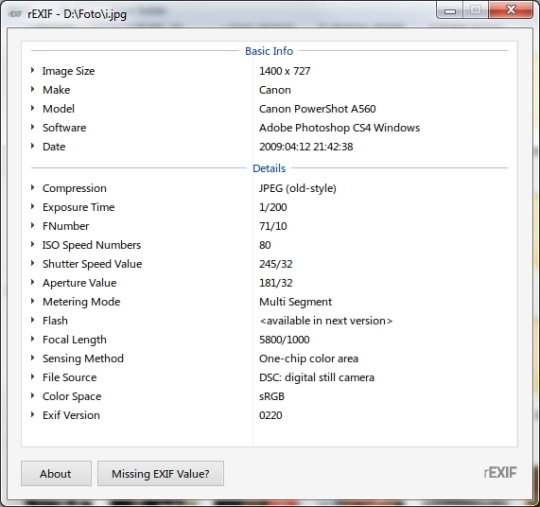Expand the Shutter Speed Value row arrow

coord(32,263)
